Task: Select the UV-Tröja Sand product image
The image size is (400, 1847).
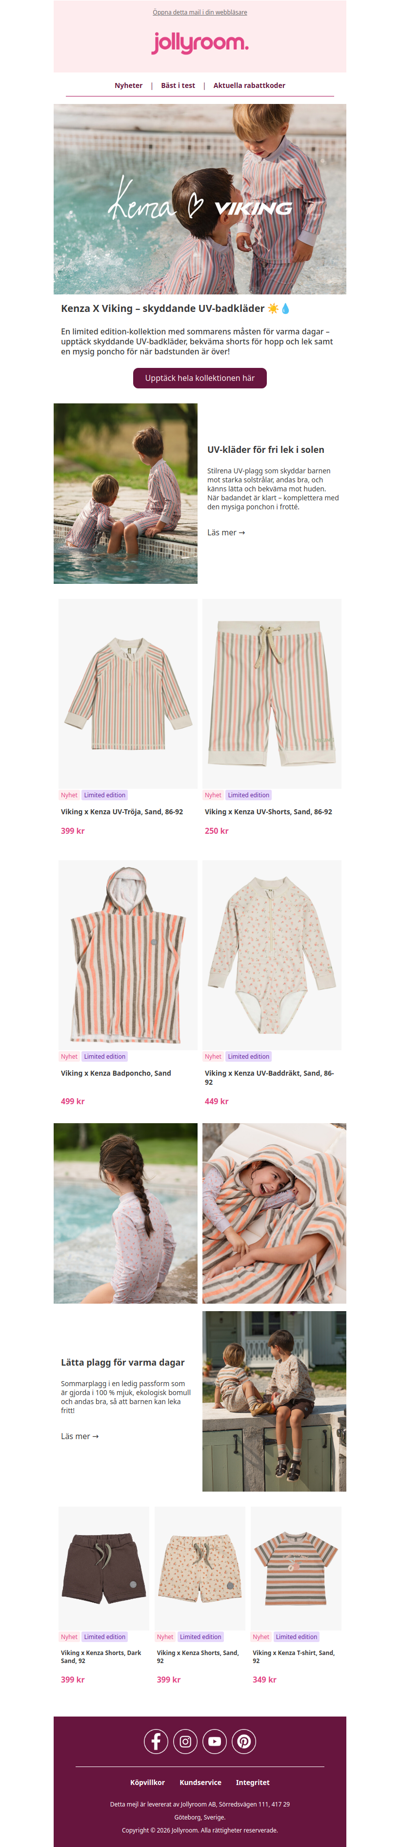Action: [x=128, y=694]
